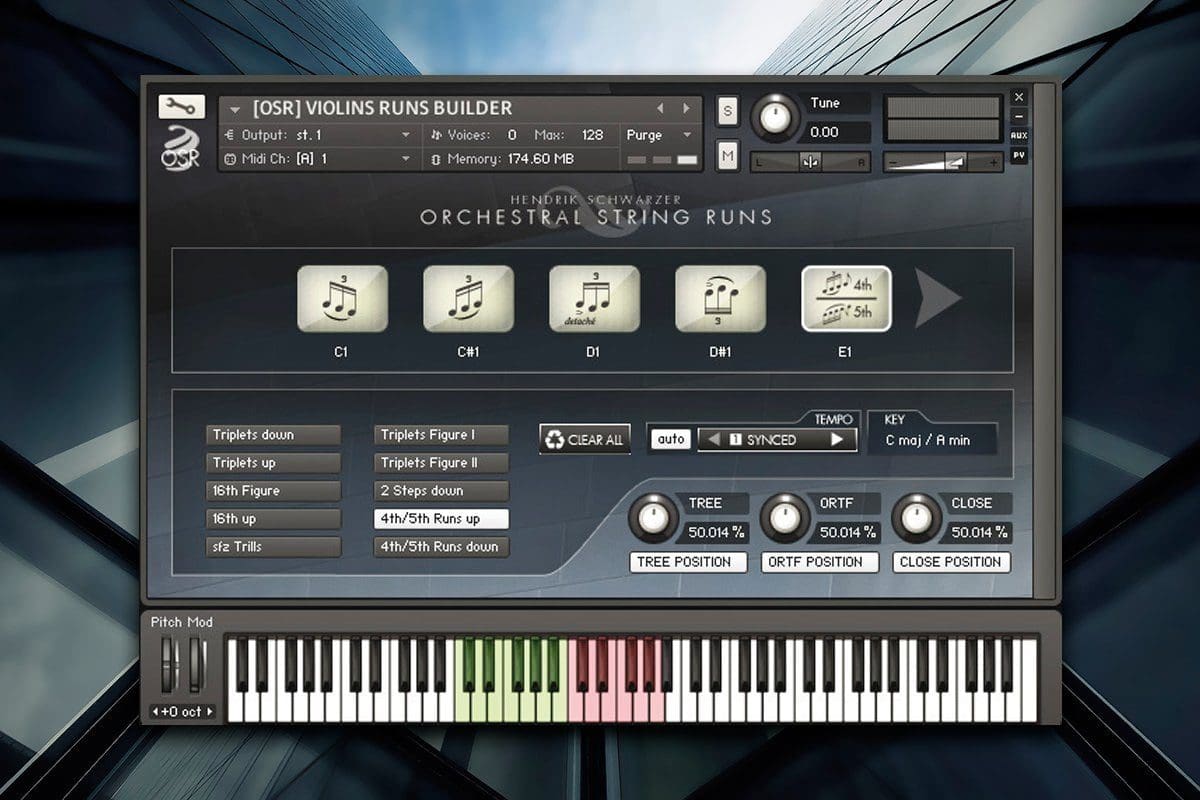
Task: Open the Purge dropdown menu
Action: tap(660, 134)
